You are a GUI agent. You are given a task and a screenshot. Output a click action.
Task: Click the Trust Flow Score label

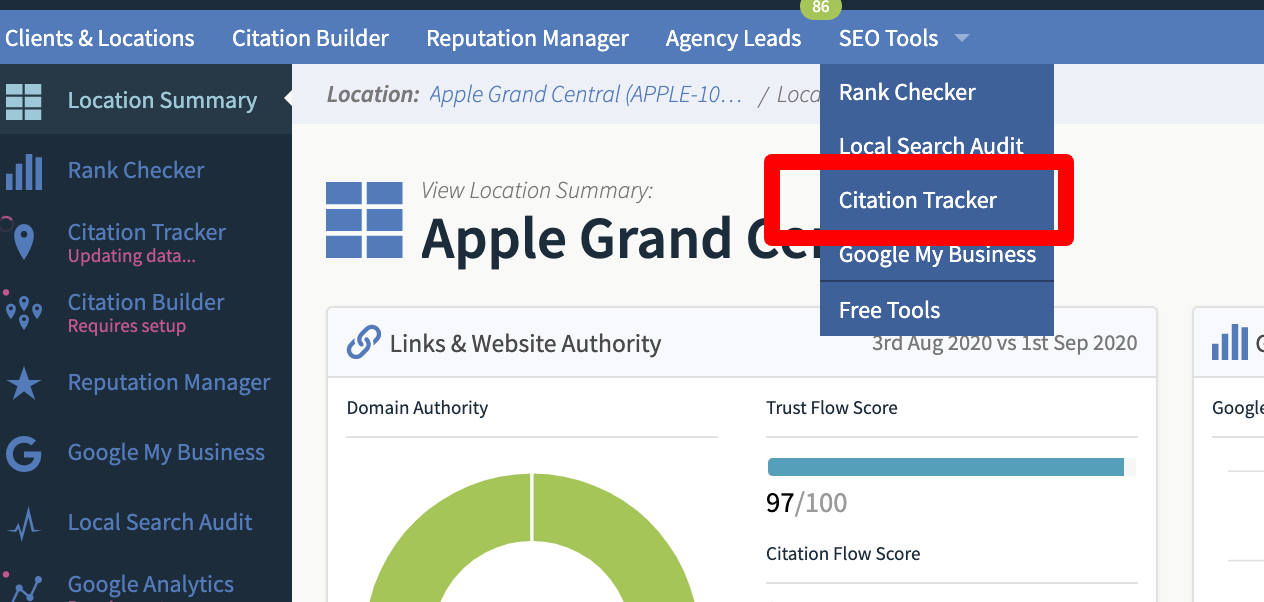832,408
